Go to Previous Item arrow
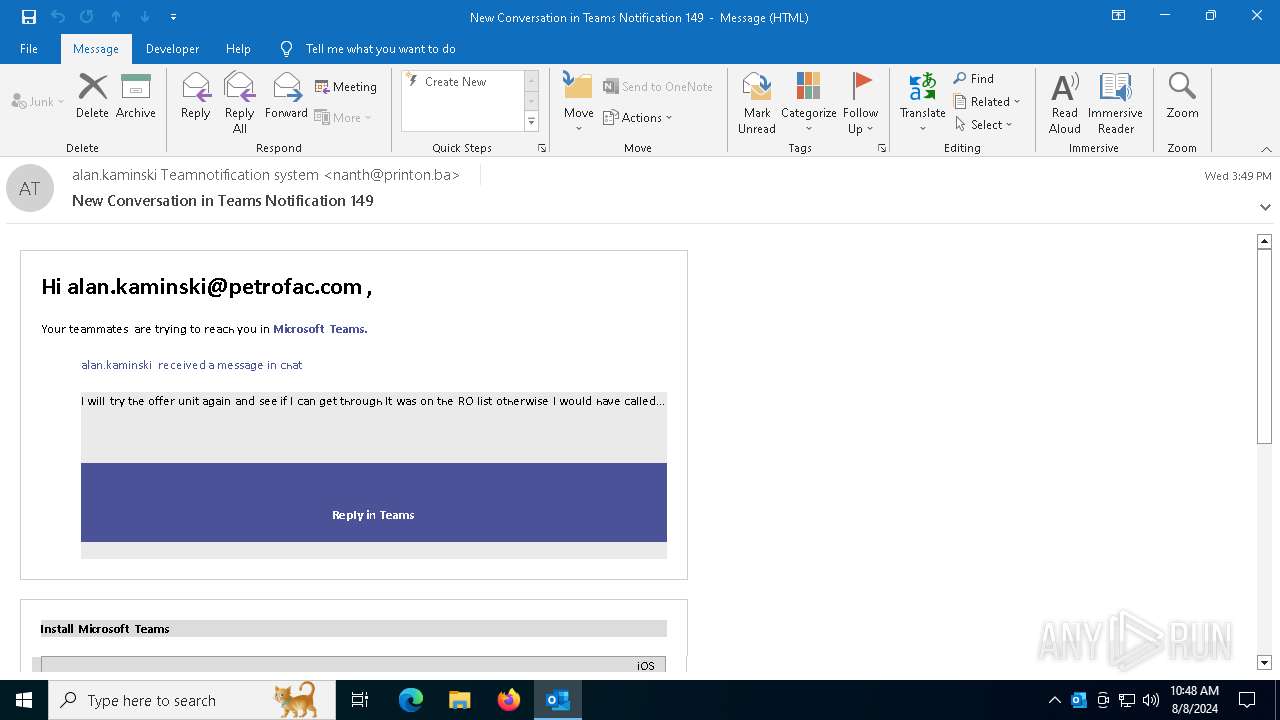Image resolution: width=1280 pixels, height=720 pixels. pos(116,17)
